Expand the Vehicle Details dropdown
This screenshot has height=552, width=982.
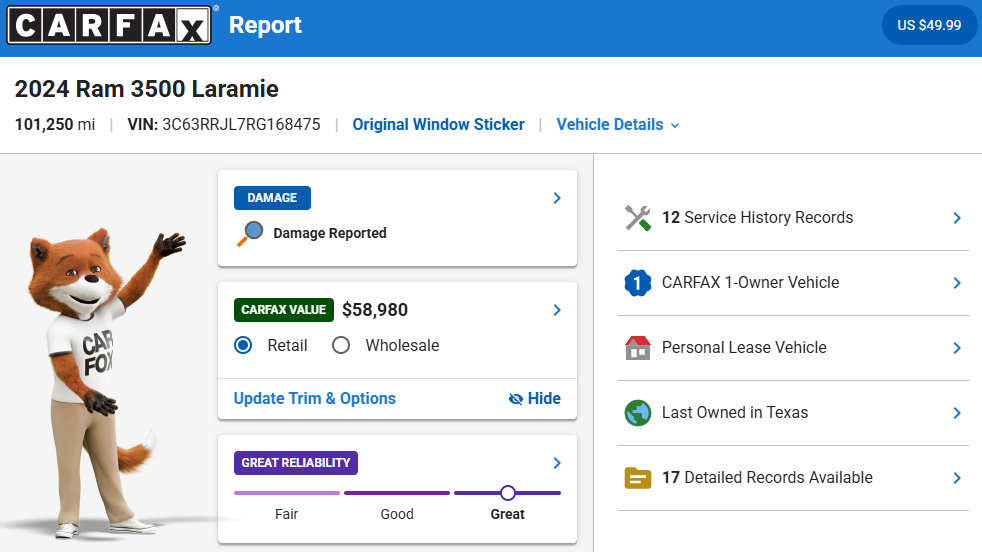click(618, 125)
